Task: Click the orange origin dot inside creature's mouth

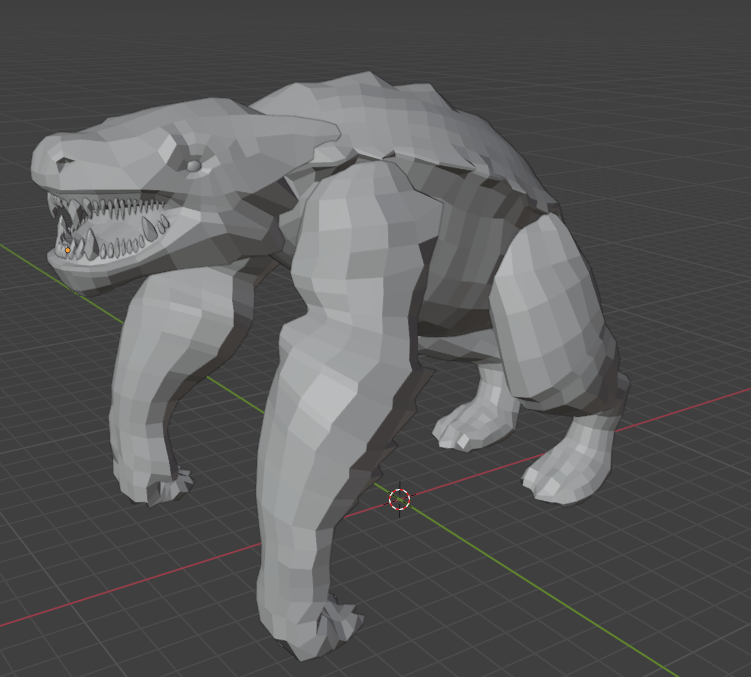Action: (x=68, y=250)
